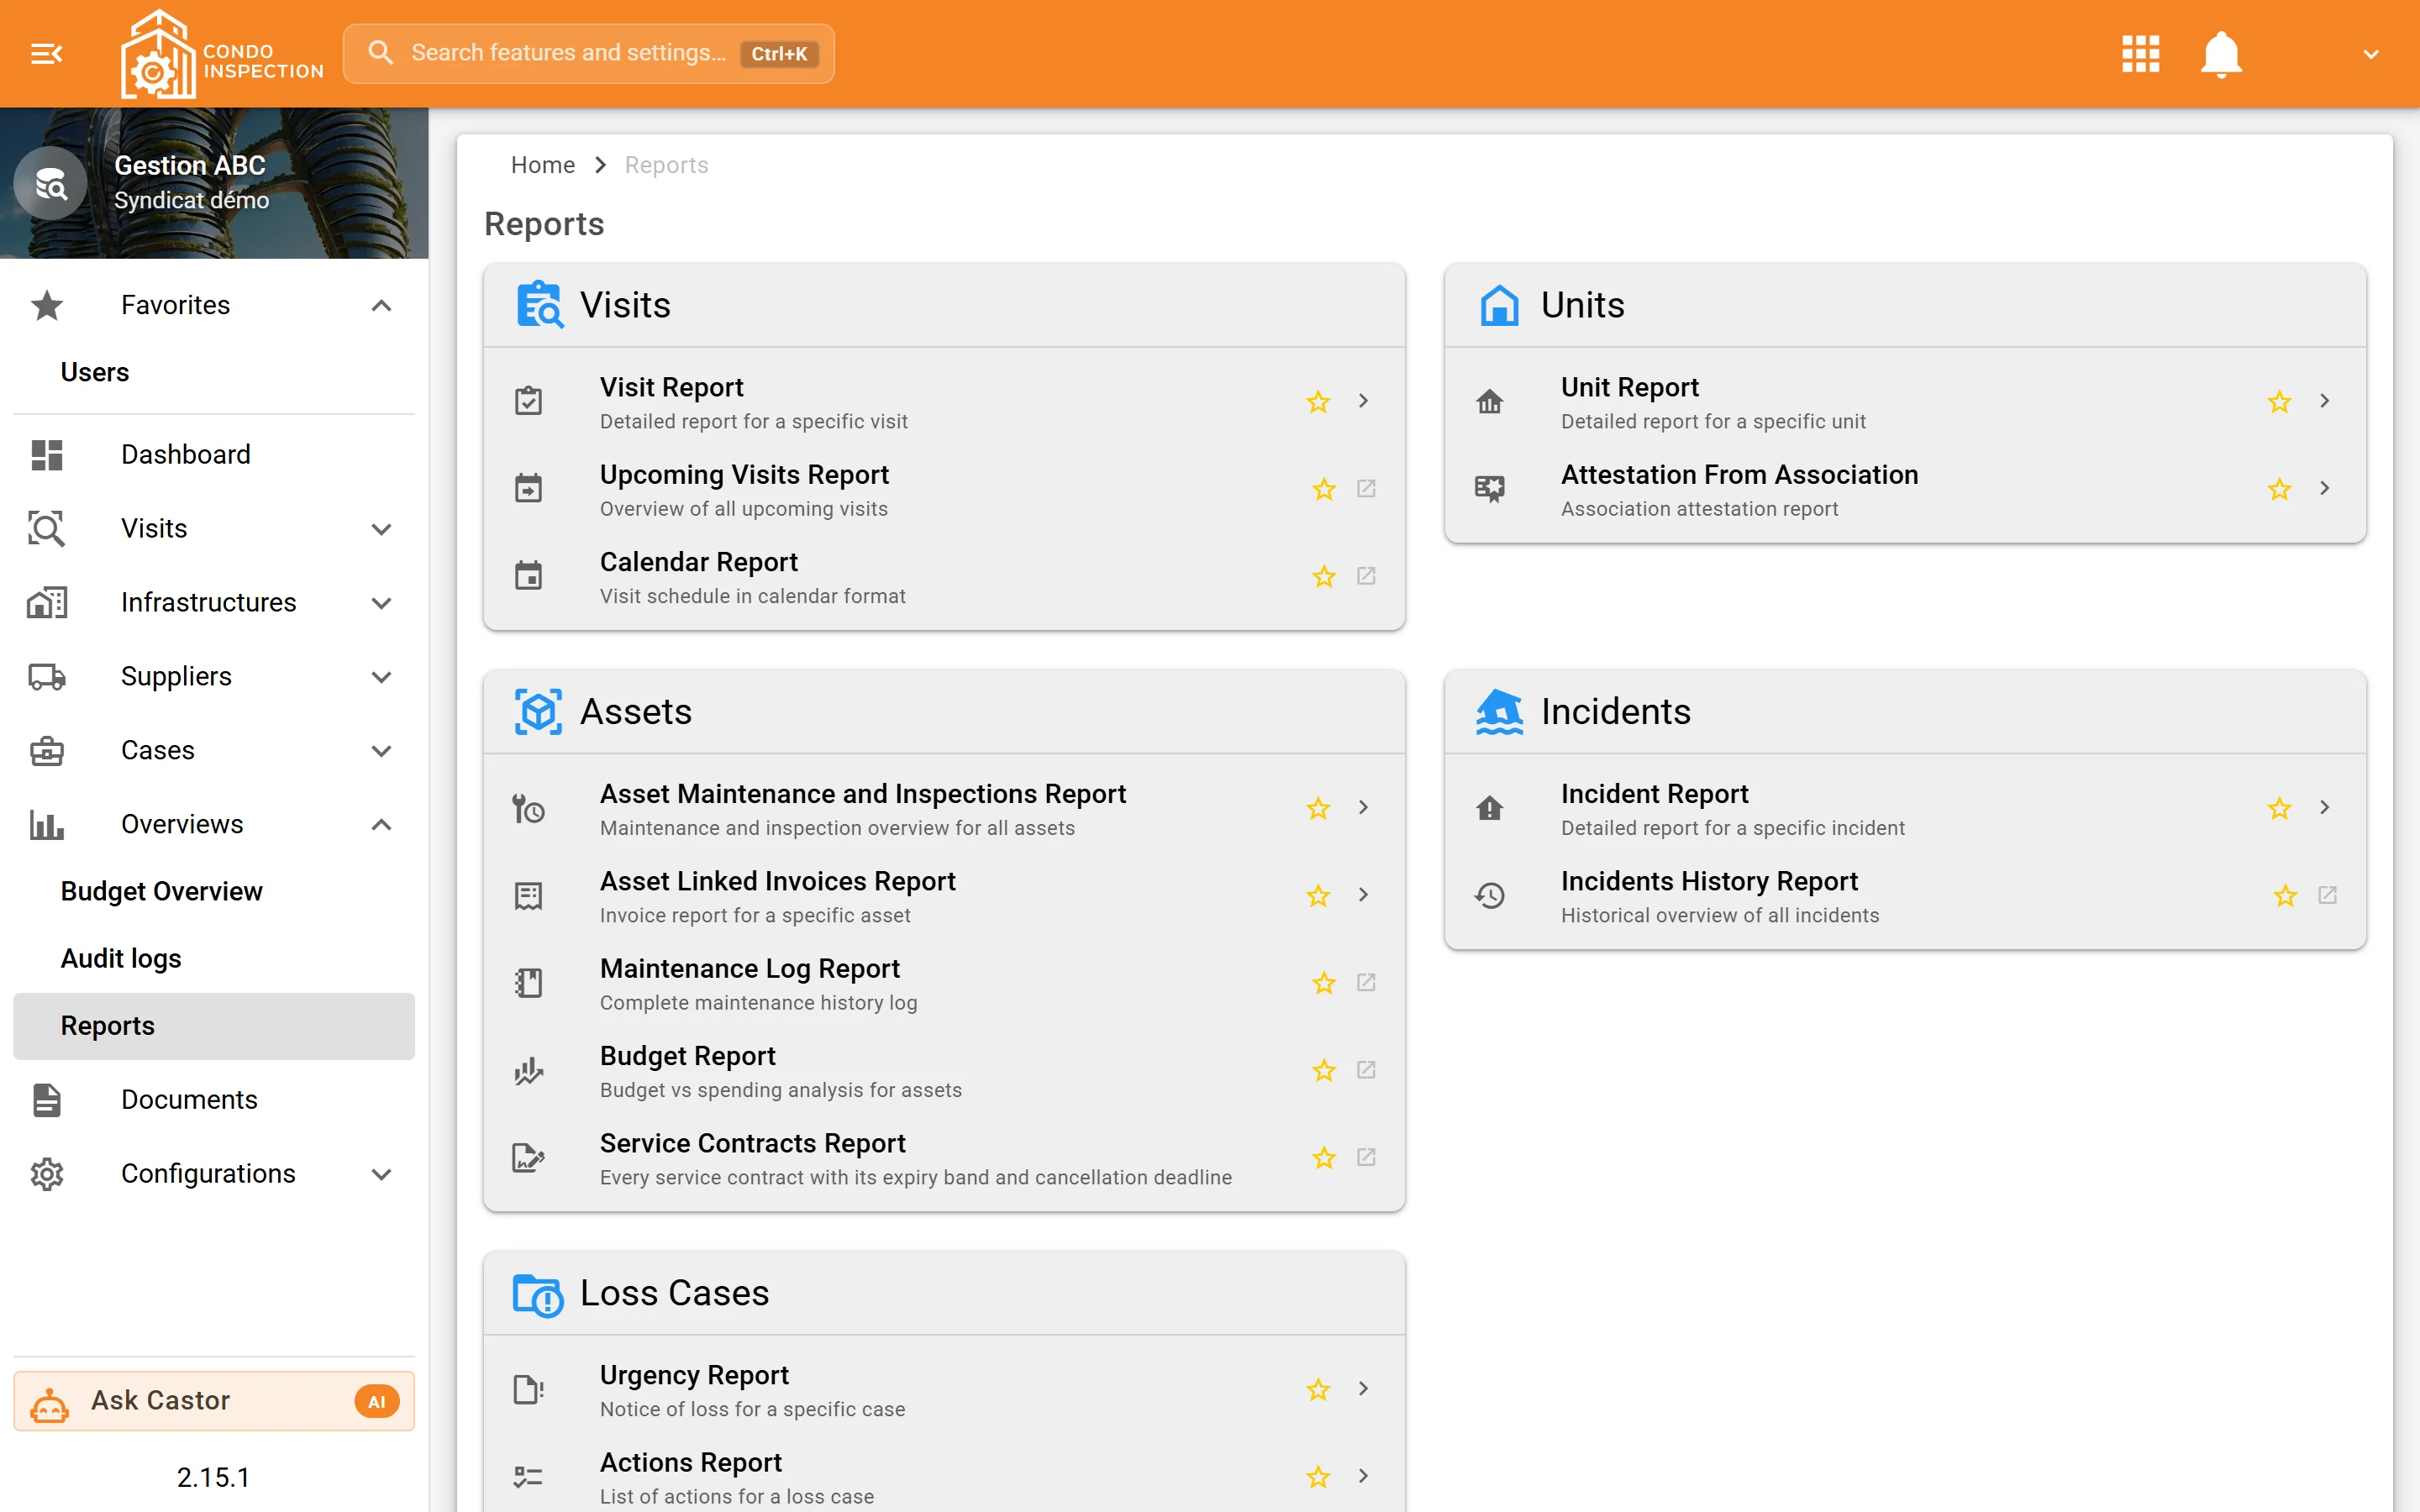
Task: Click the Condo Inspection logo
Action: click(222, 55)
